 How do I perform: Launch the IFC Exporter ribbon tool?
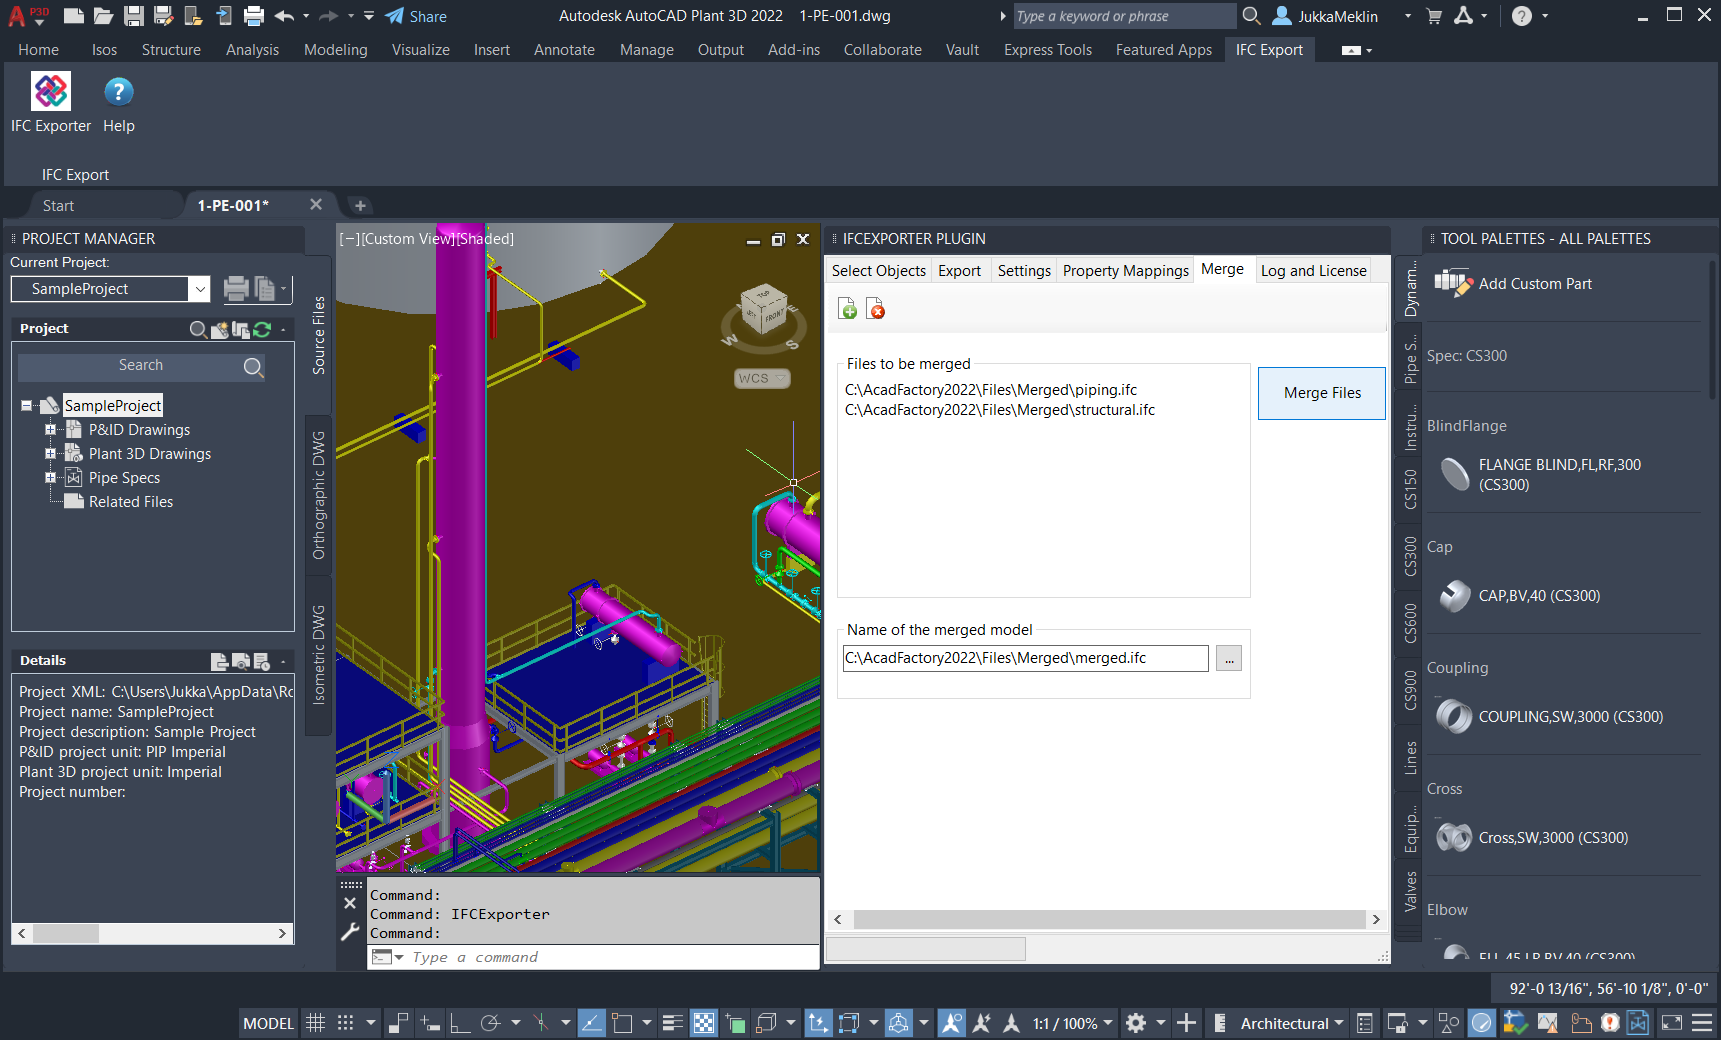[51, 92]
